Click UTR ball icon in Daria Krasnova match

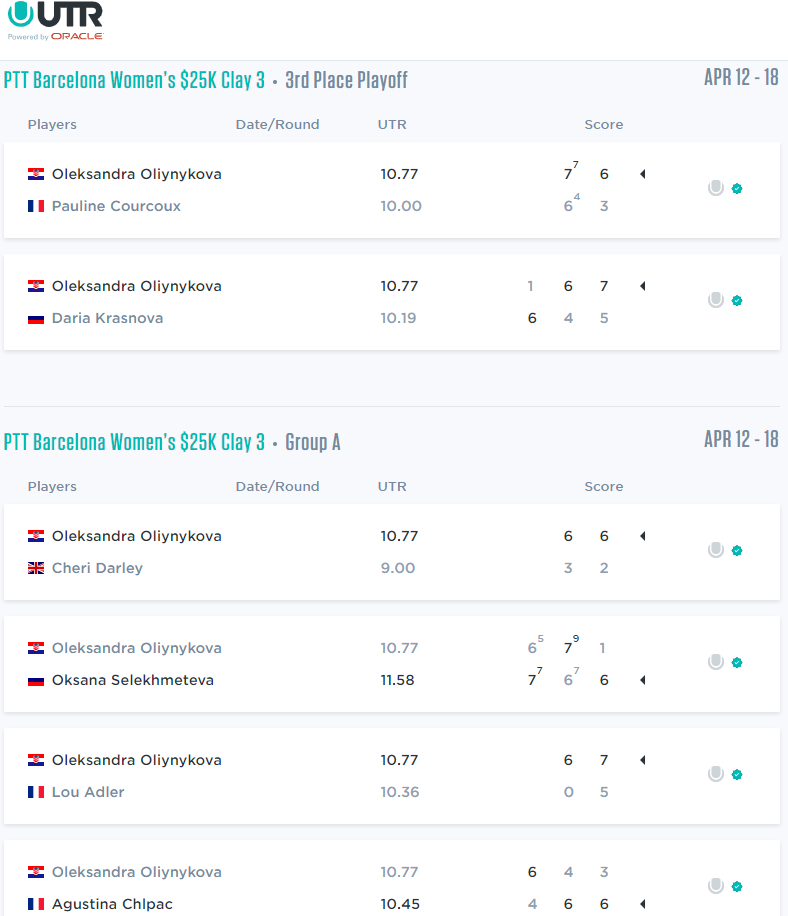tap(716, 300)
